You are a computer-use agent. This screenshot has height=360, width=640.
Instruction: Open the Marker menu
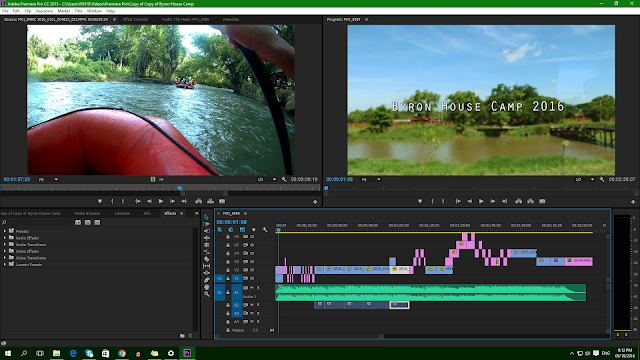(x=63, y=11)
